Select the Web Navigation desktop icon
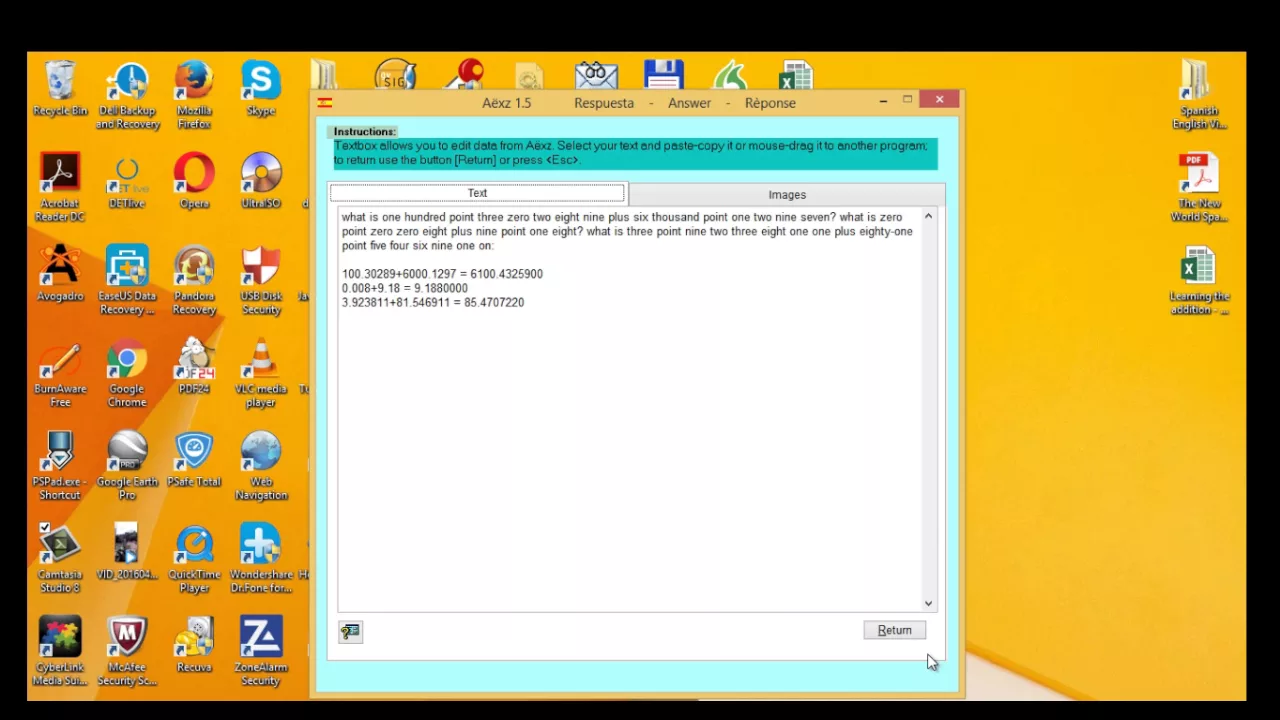This screenshot has height=720, width=1280. (261, 466)
